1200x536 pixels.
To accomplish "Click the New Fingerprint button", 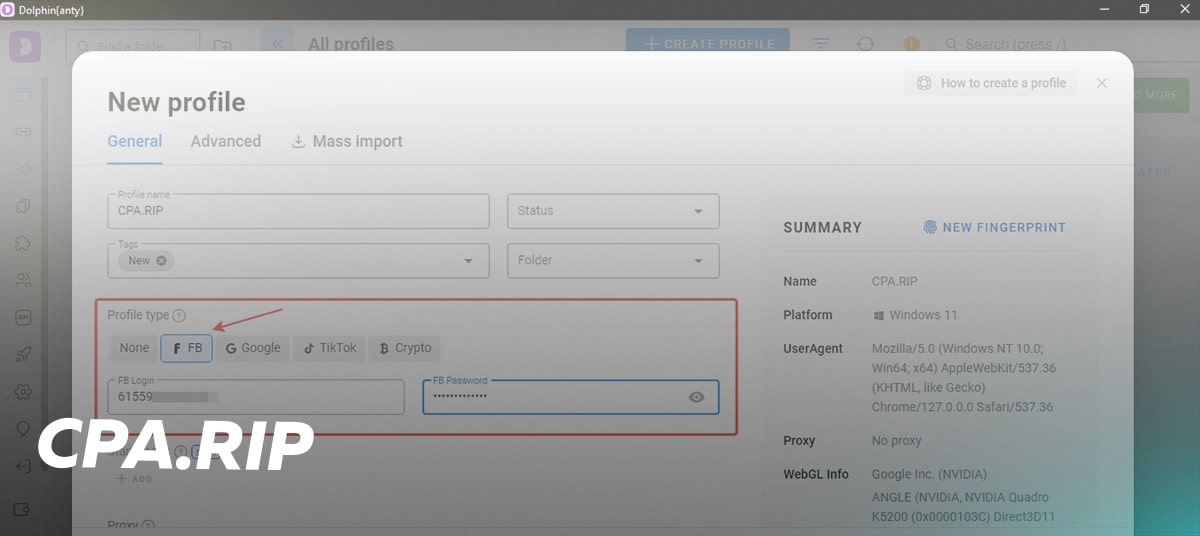I will point(994,227).
